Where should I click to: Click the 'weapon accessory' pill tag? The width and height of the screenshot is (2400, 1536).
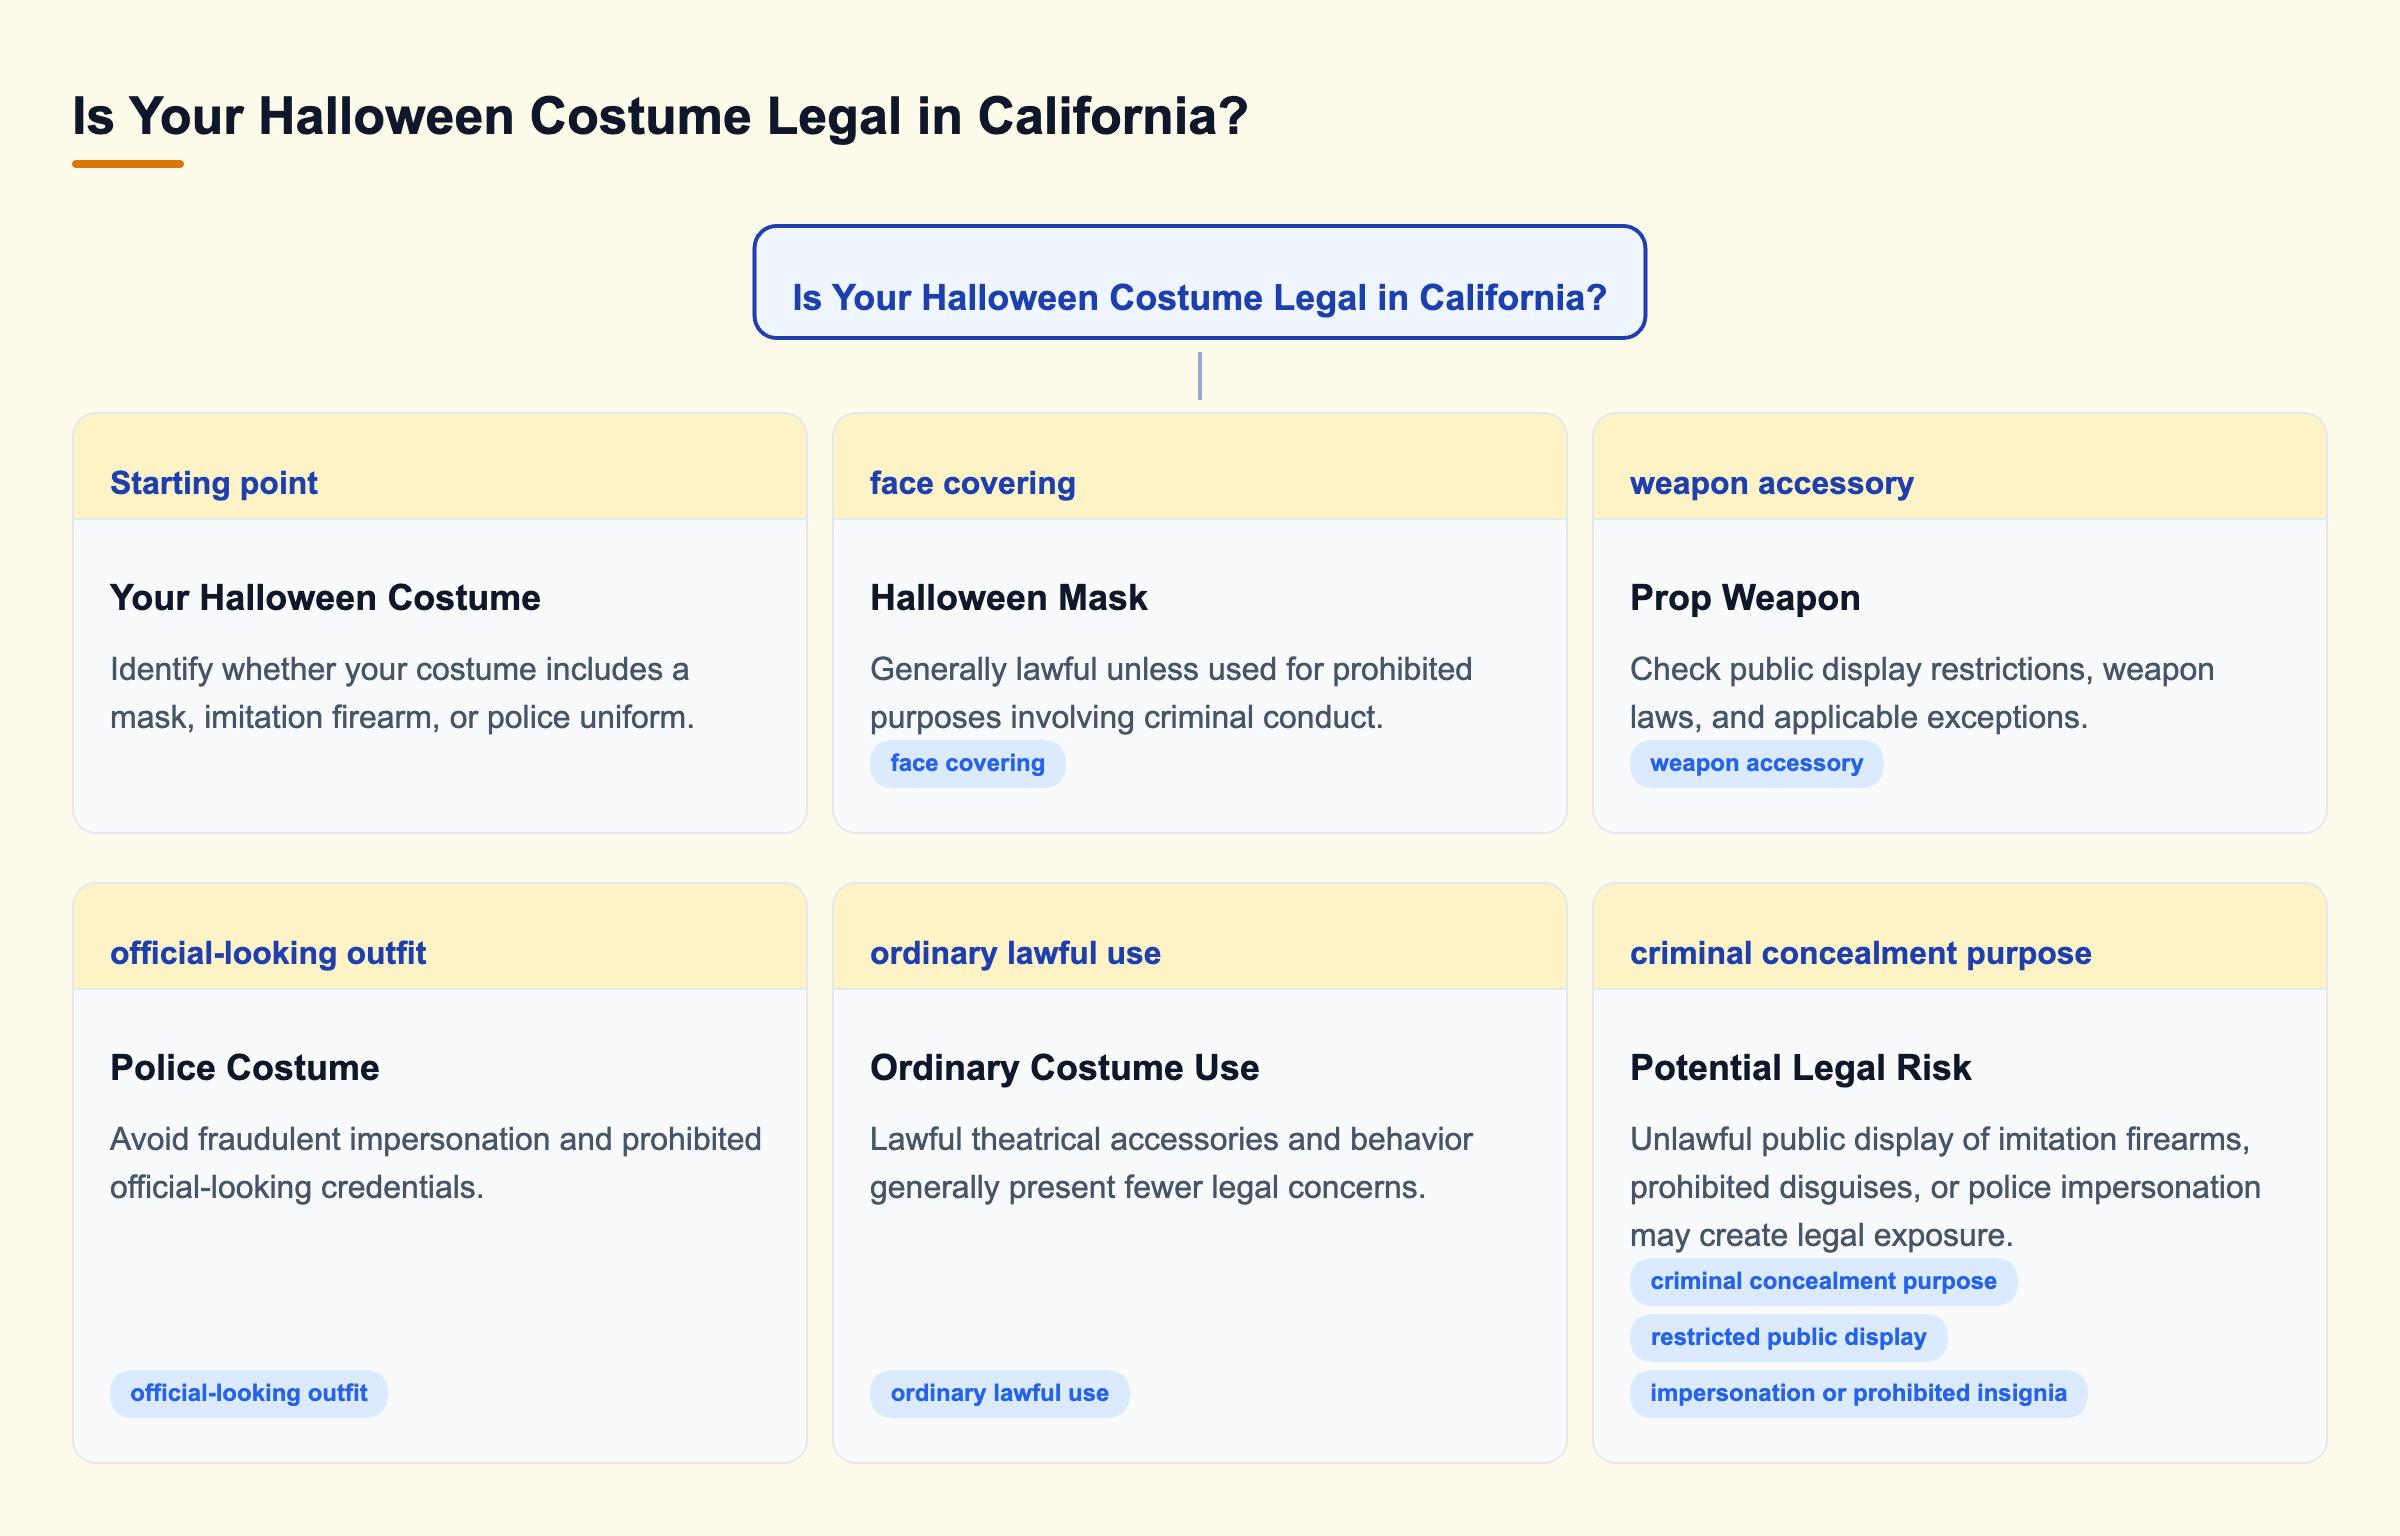1756,763
